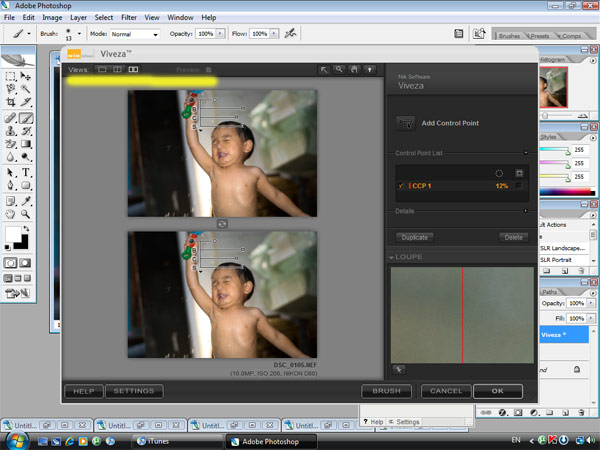Select the Zoom tool in toolbox
Image resolution: width=600 pixels, height=450 pixels.
(x=25, y=214)
